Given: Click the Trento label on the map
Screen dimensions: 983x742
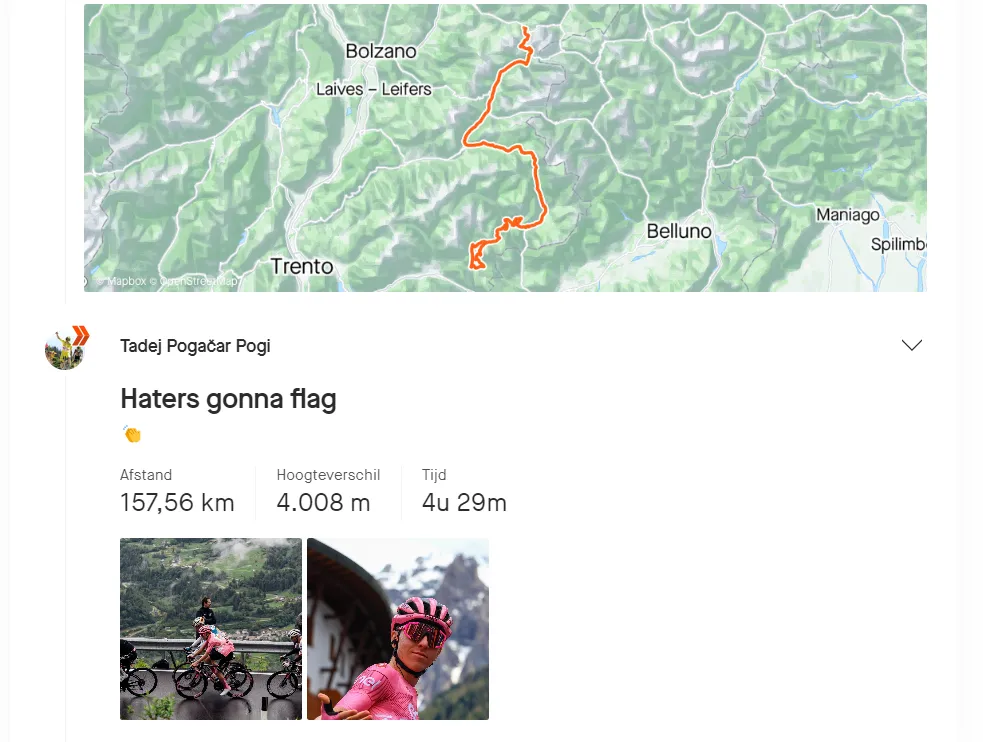Looking at the screenshot, I should tap(302, 266).
